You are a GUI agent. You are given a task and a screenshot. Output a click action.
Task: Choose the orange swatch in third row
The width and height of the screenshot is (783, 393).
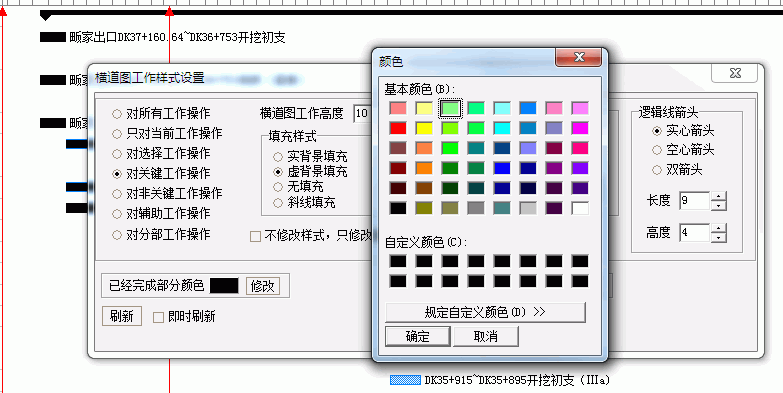424,148
